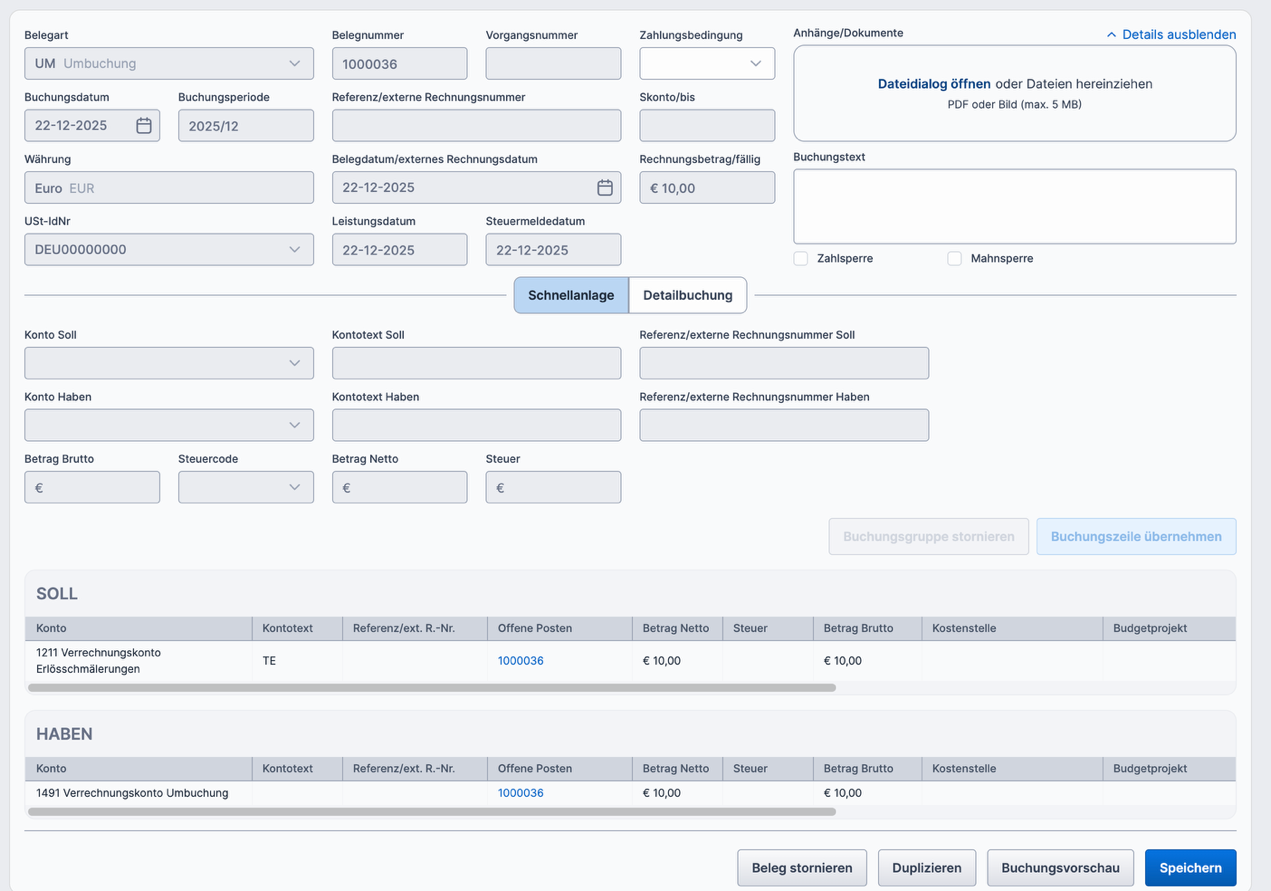
Task: Open the Belegdatum calendar picker icon
Action: pos(604,188)
